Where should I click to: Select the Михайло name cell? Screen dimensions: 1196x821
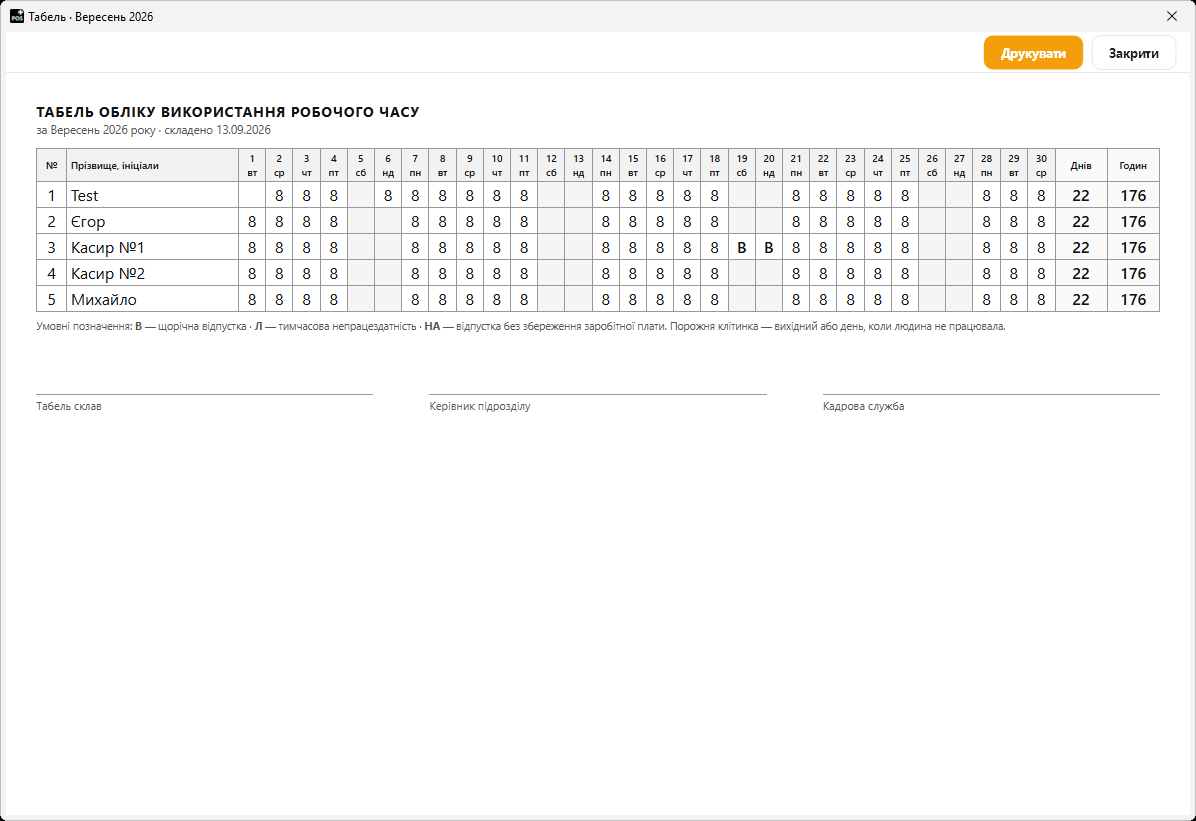tap(153, 299)
